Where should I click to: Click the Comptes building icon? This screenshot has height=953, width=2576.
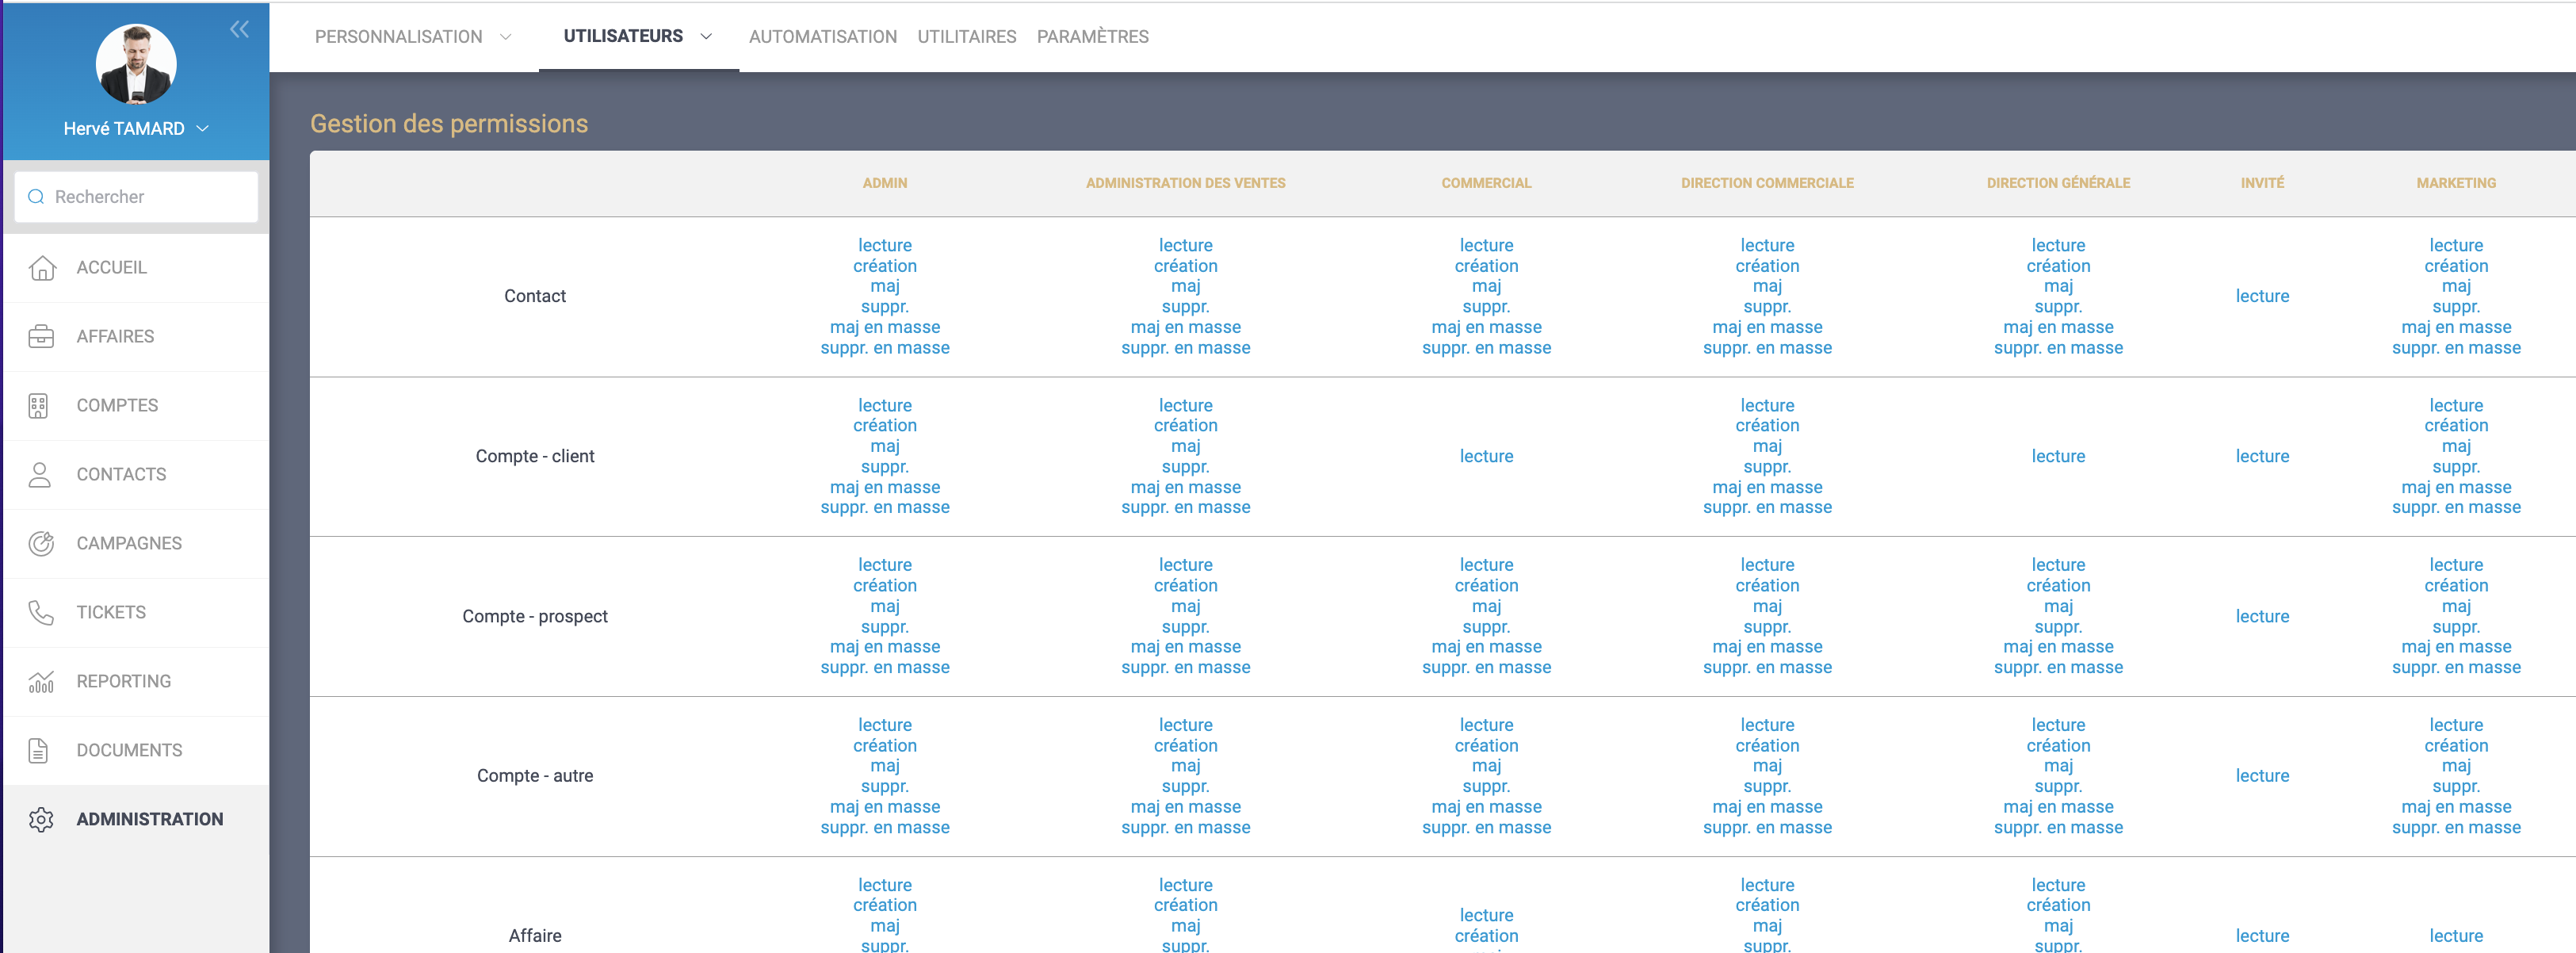(39, 406)
